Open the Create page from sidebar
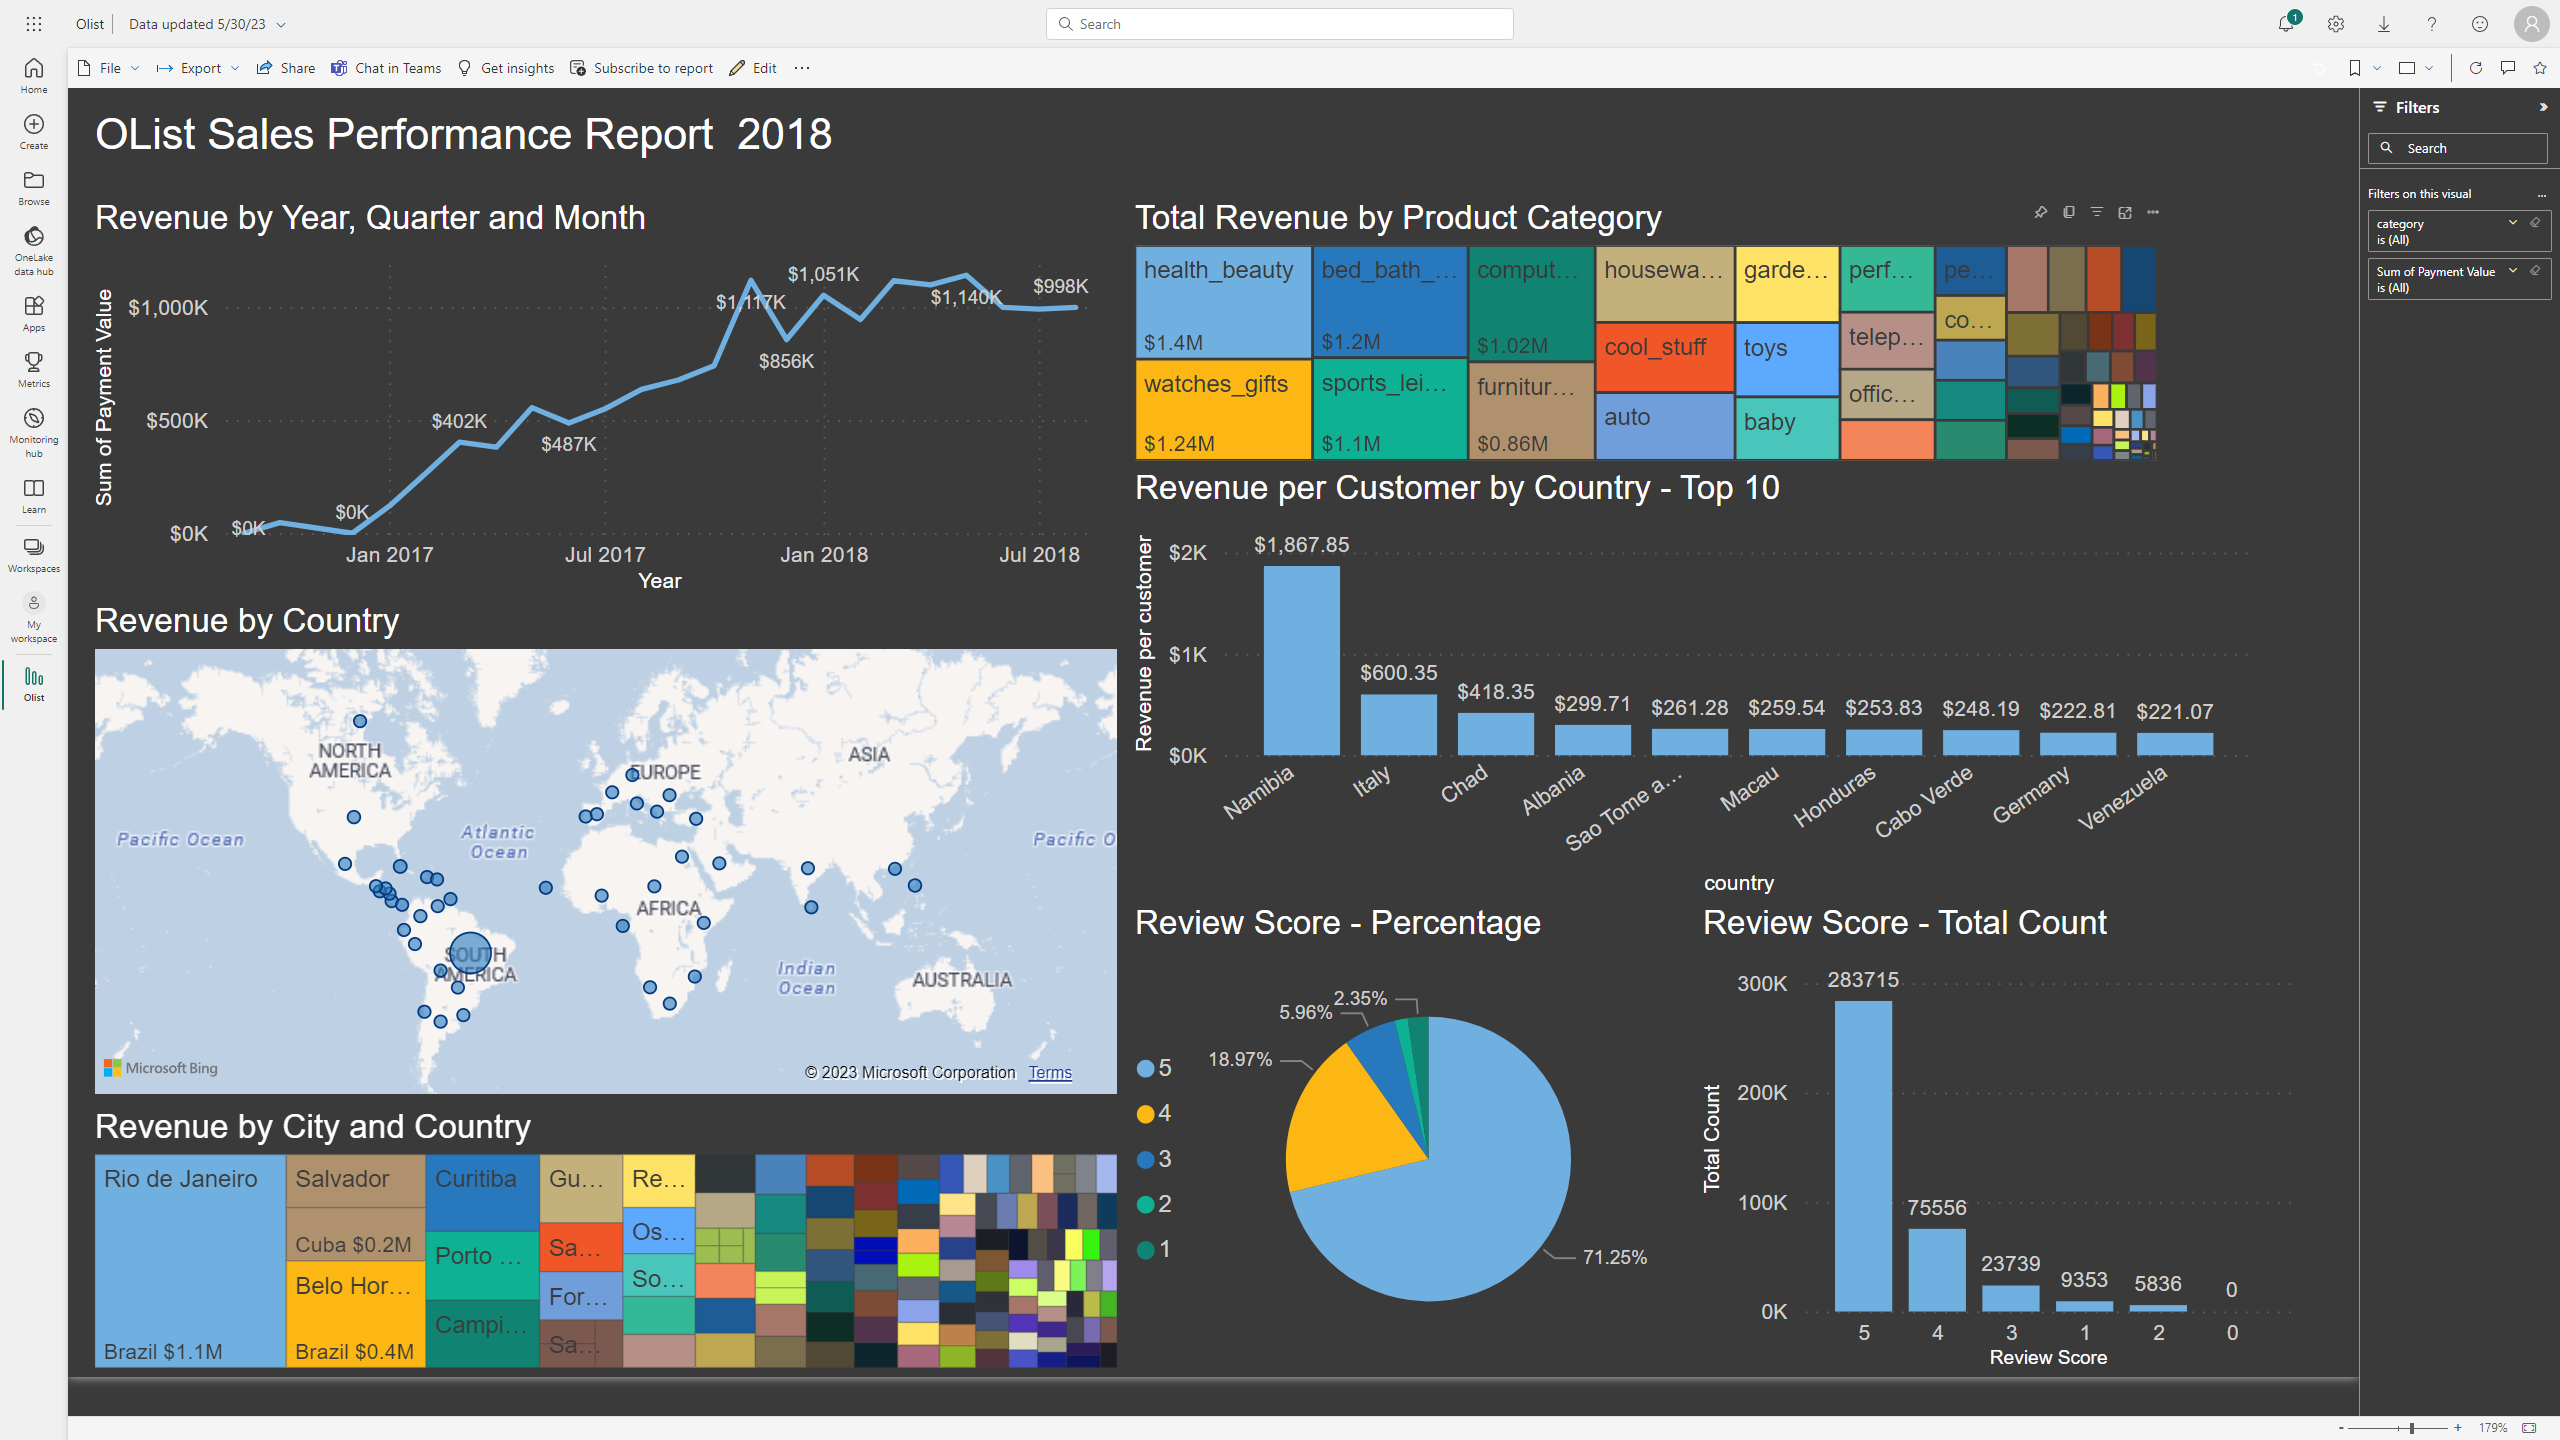 (34, 131)
